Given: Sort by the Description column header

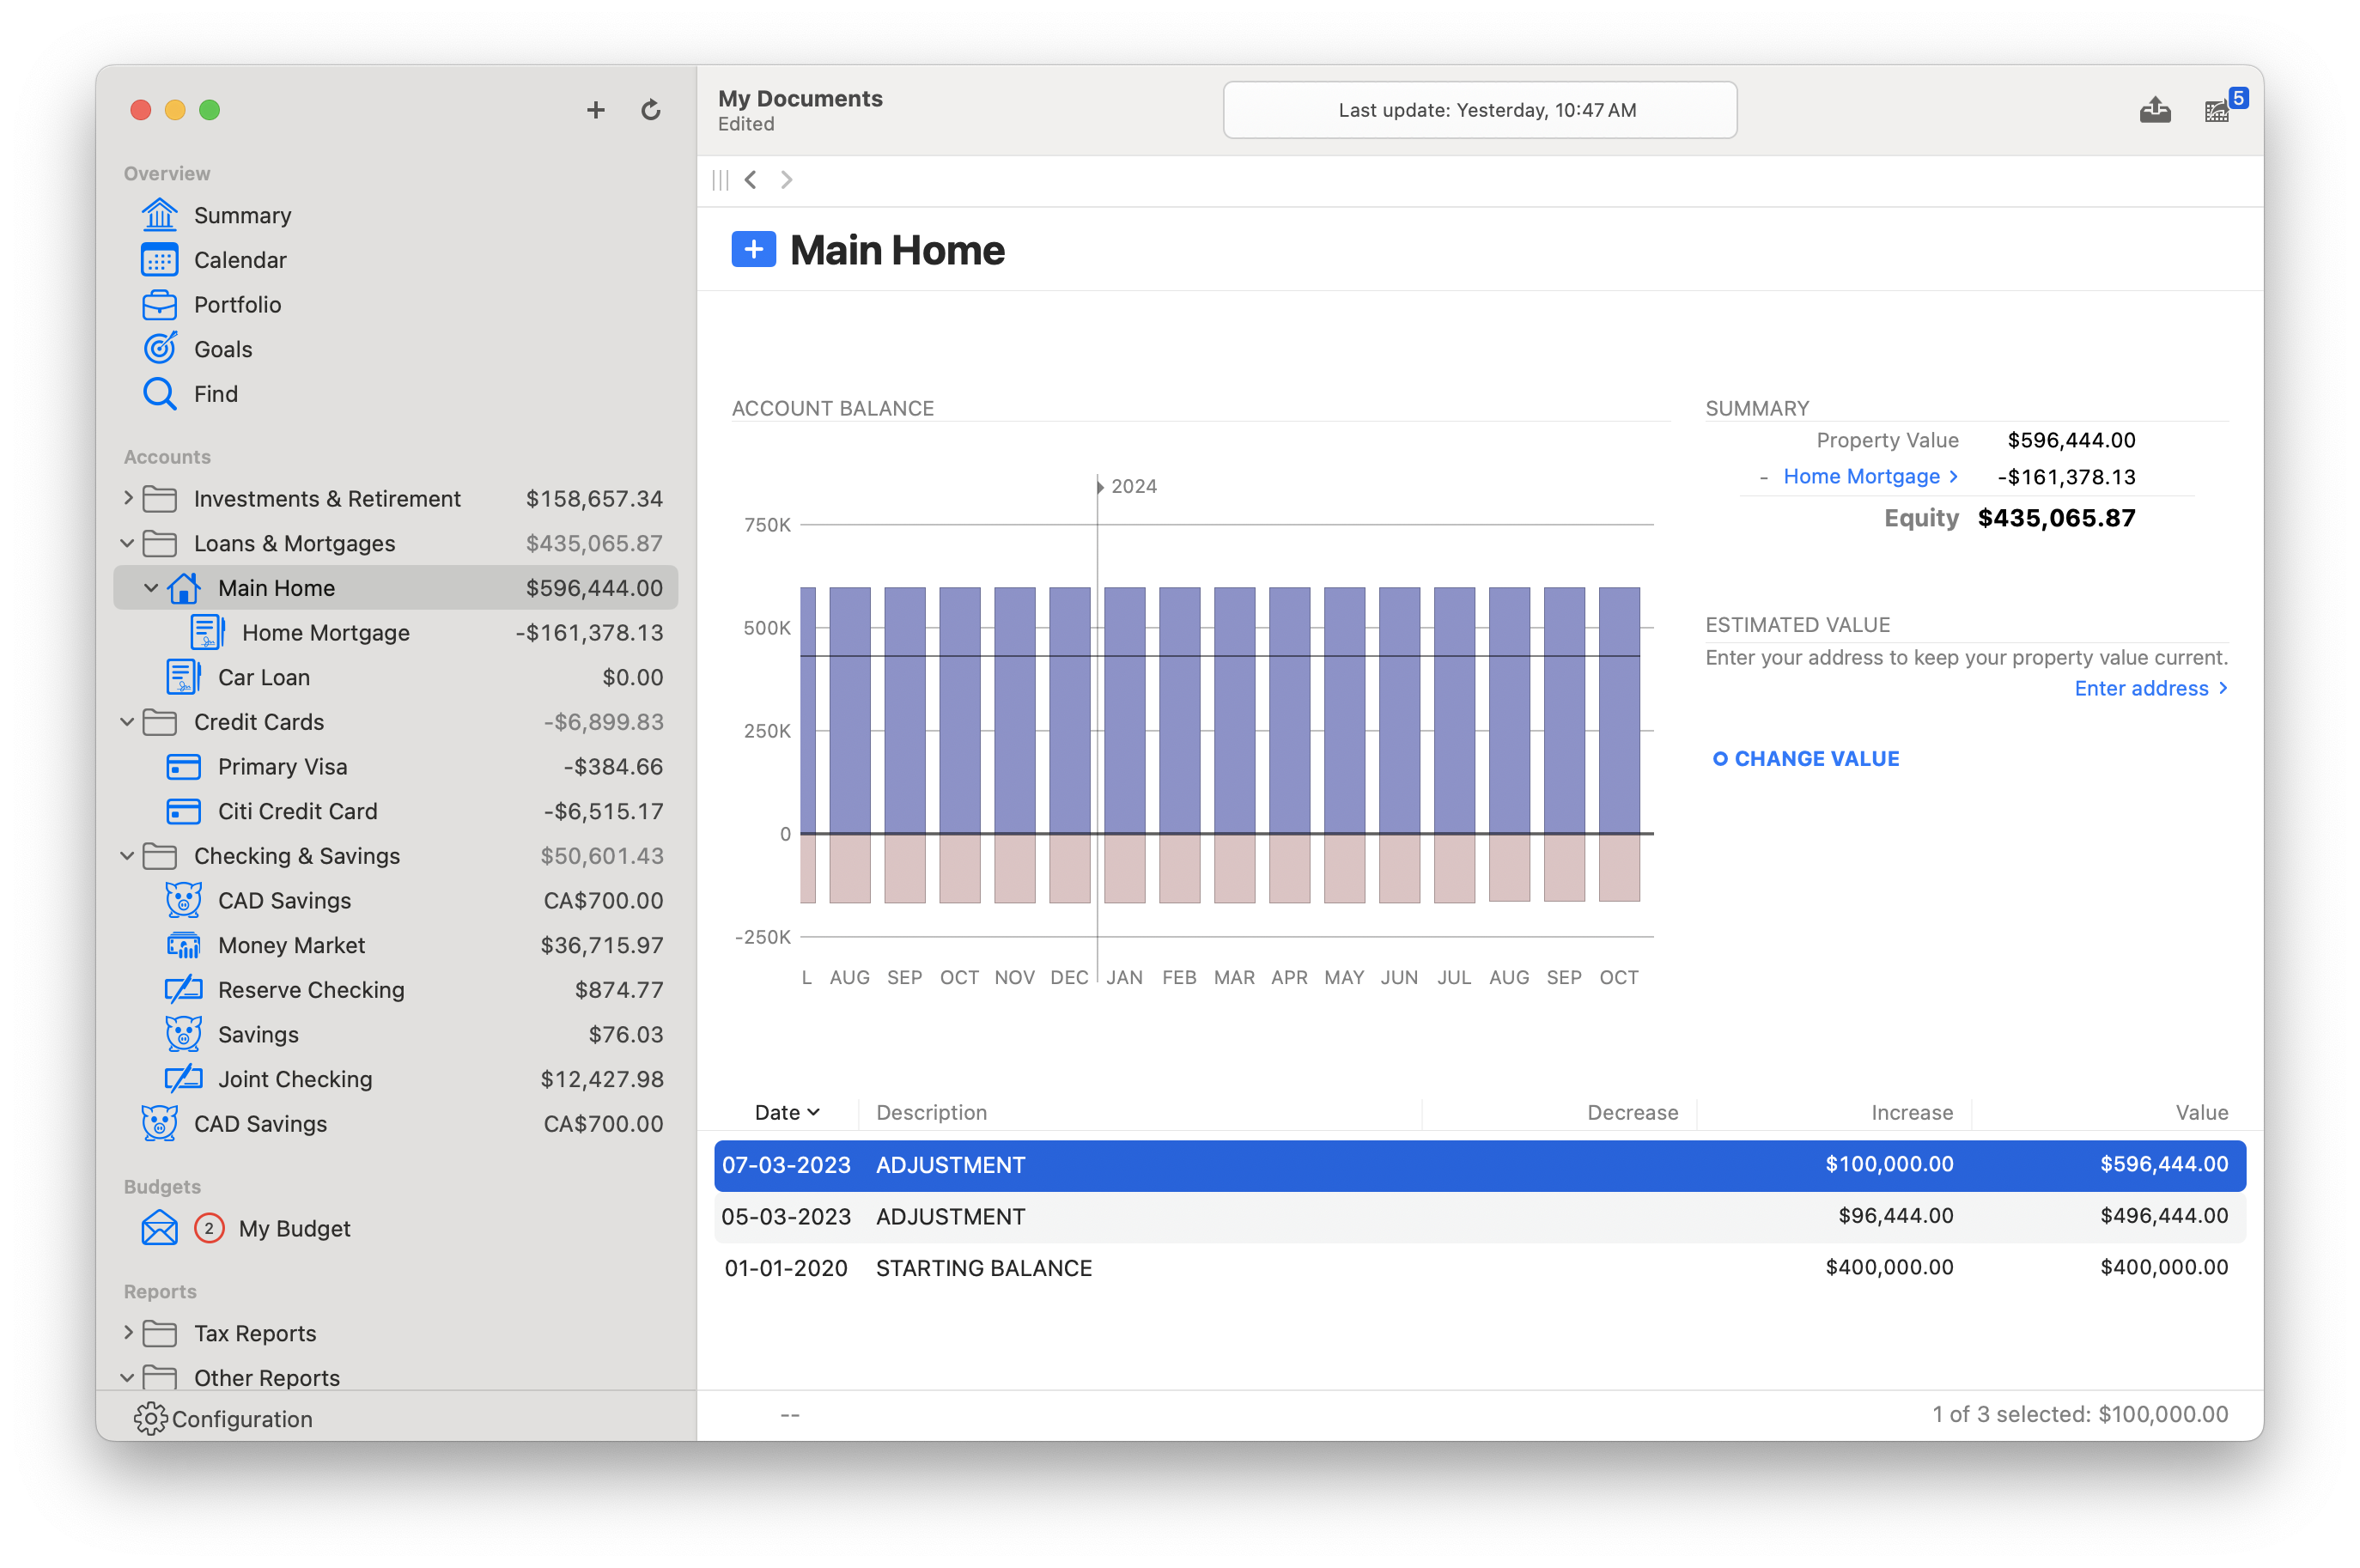Looking at the screenshot, I should point(931,1112).
